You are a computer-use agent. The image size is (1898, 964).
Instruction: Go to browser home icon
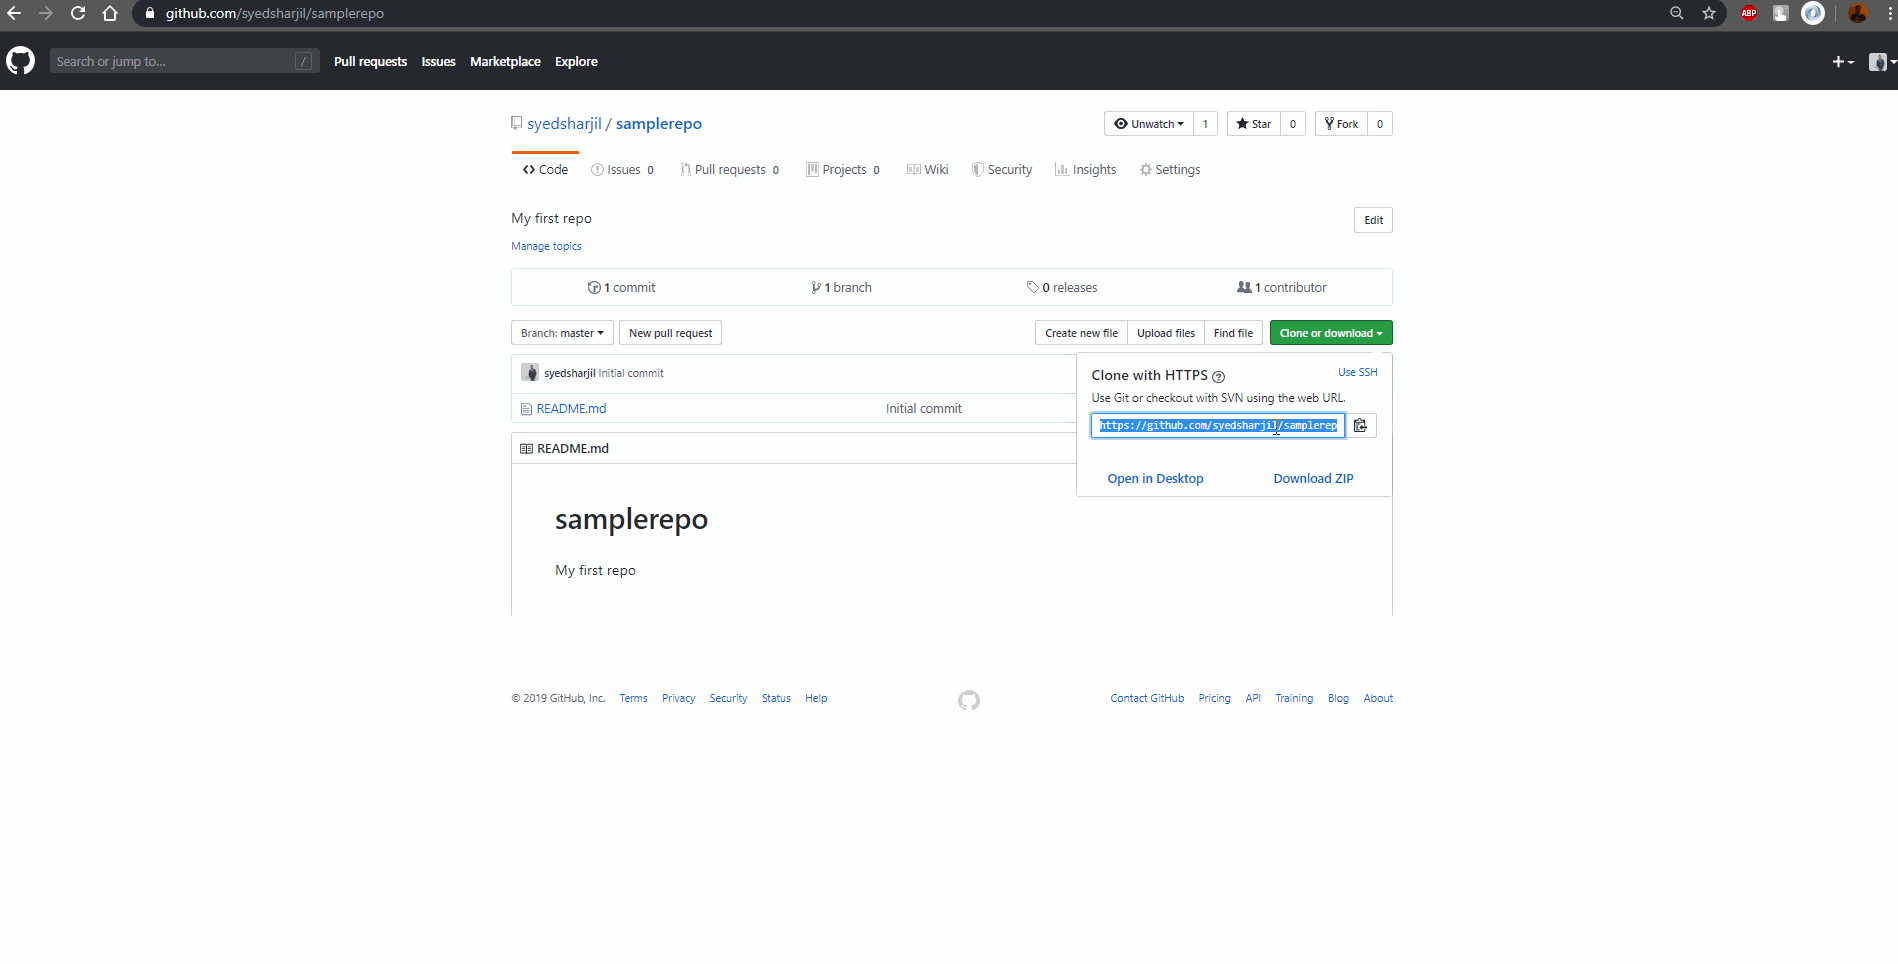pos(110,13)
